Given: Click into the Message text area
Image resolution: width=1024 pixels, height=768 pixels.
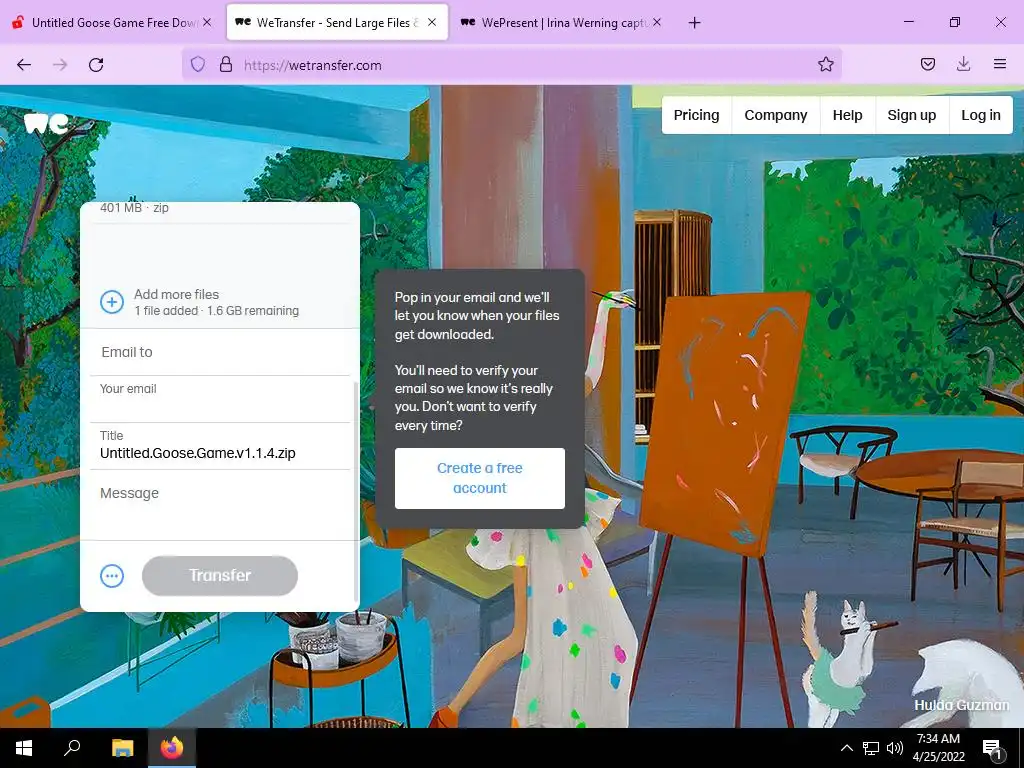Looking at the screenshot, I should coord(220,505).
